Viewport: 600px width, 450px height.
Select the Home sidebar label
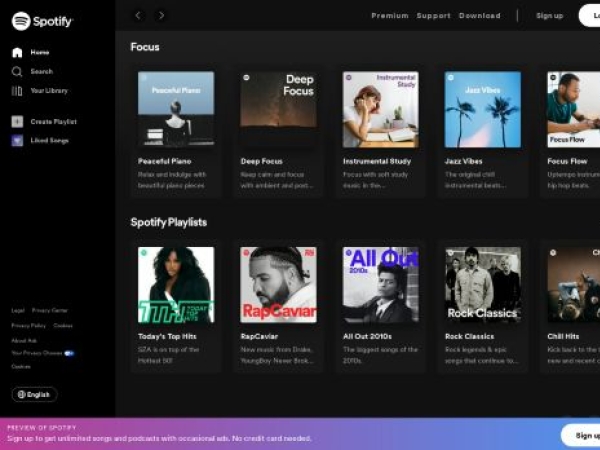click(40, 52)
